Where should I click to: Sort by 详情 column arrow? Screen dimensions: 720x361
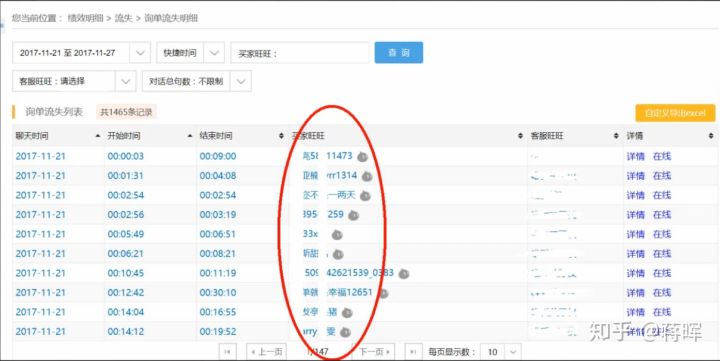[711, 136]
